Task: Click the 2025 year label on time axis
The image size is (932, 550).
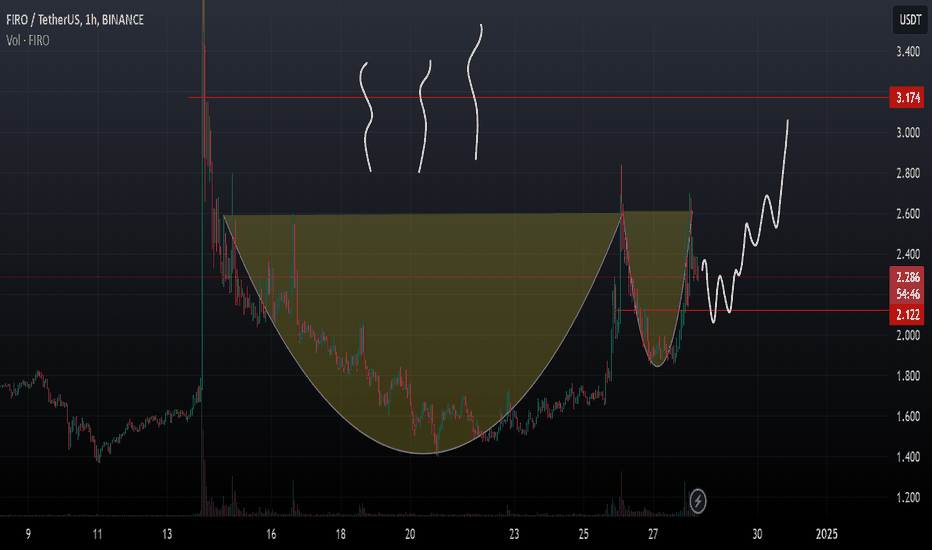Action: pyautogui.click(x=827, y=534)
